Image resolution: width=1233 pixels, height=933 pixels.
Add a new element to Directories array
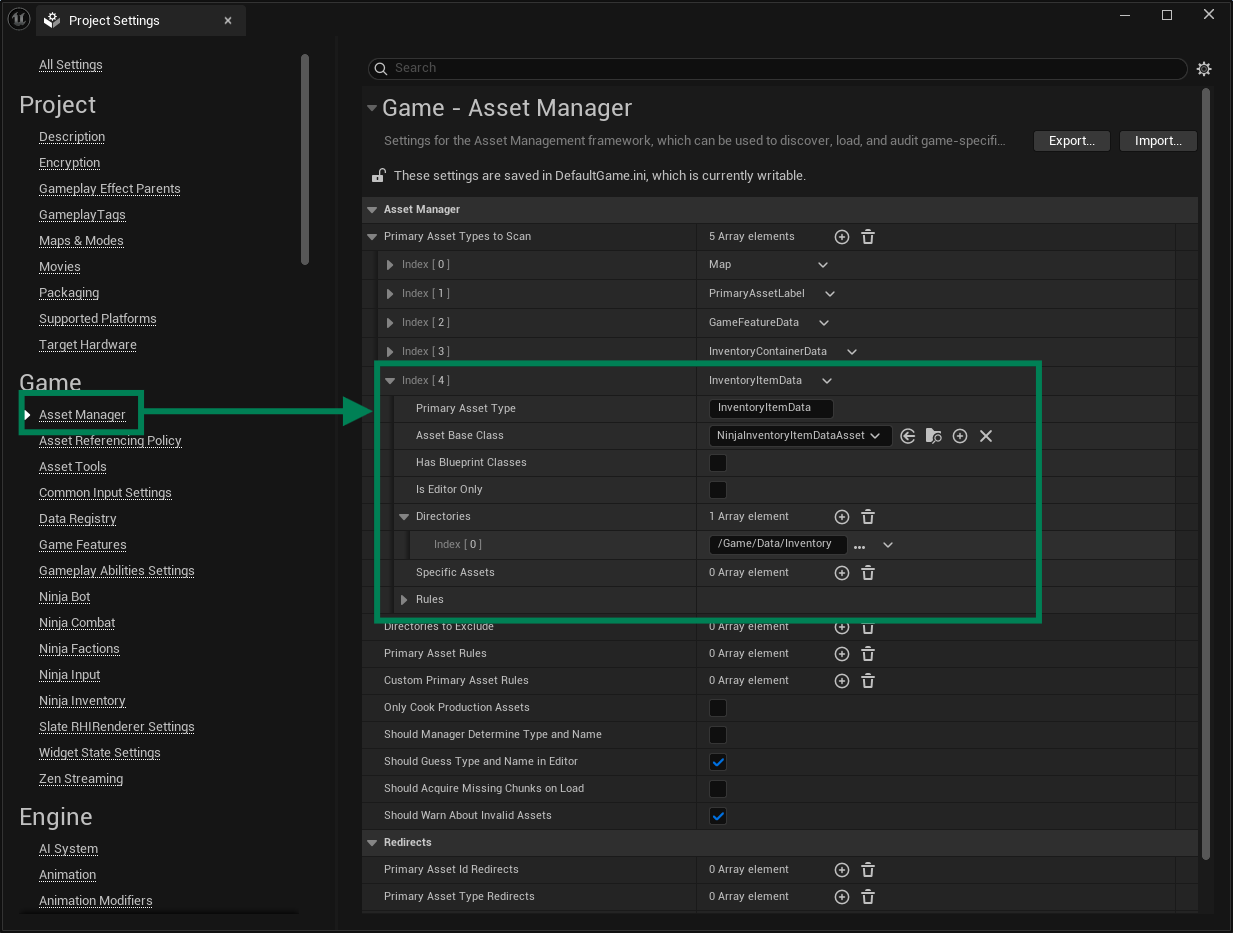click(841, 516)
